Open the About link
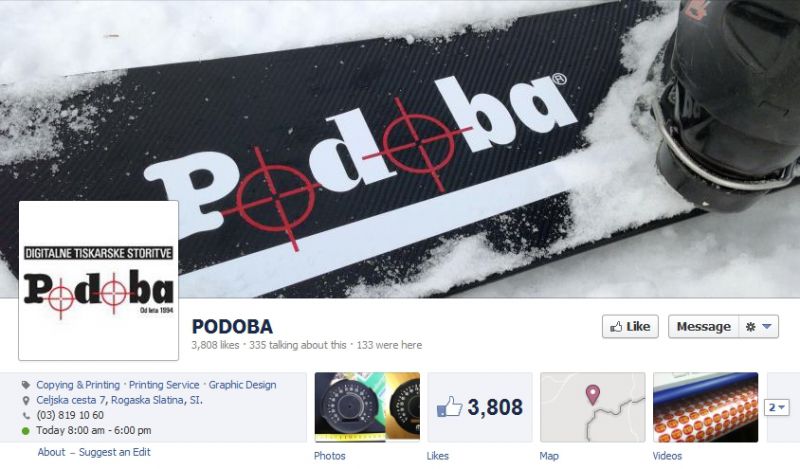This screenshot has height=469, width=800. point(52,452)
